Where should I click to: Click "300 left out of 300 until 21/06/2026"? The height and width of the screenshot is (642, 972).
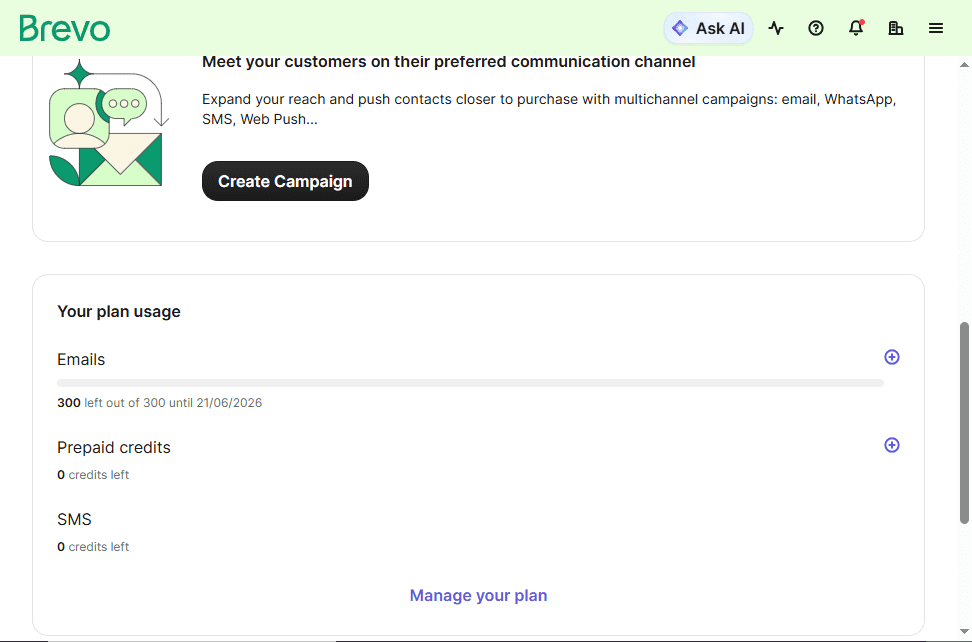coord(159,403)
